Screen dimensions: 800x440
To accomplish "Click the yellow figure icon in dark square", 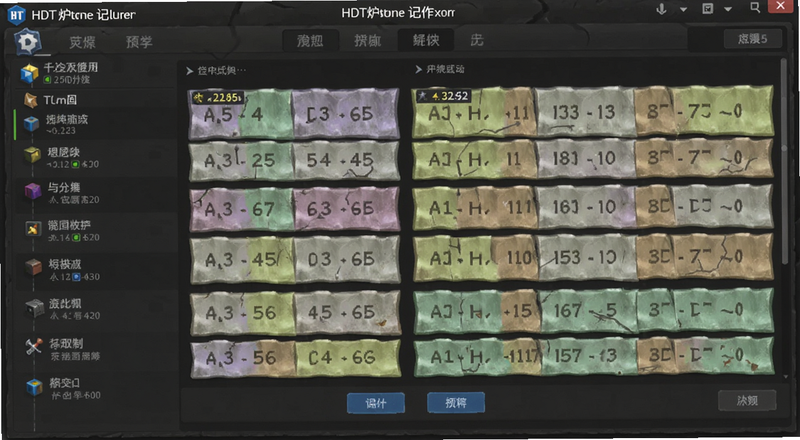I will 33,229.
